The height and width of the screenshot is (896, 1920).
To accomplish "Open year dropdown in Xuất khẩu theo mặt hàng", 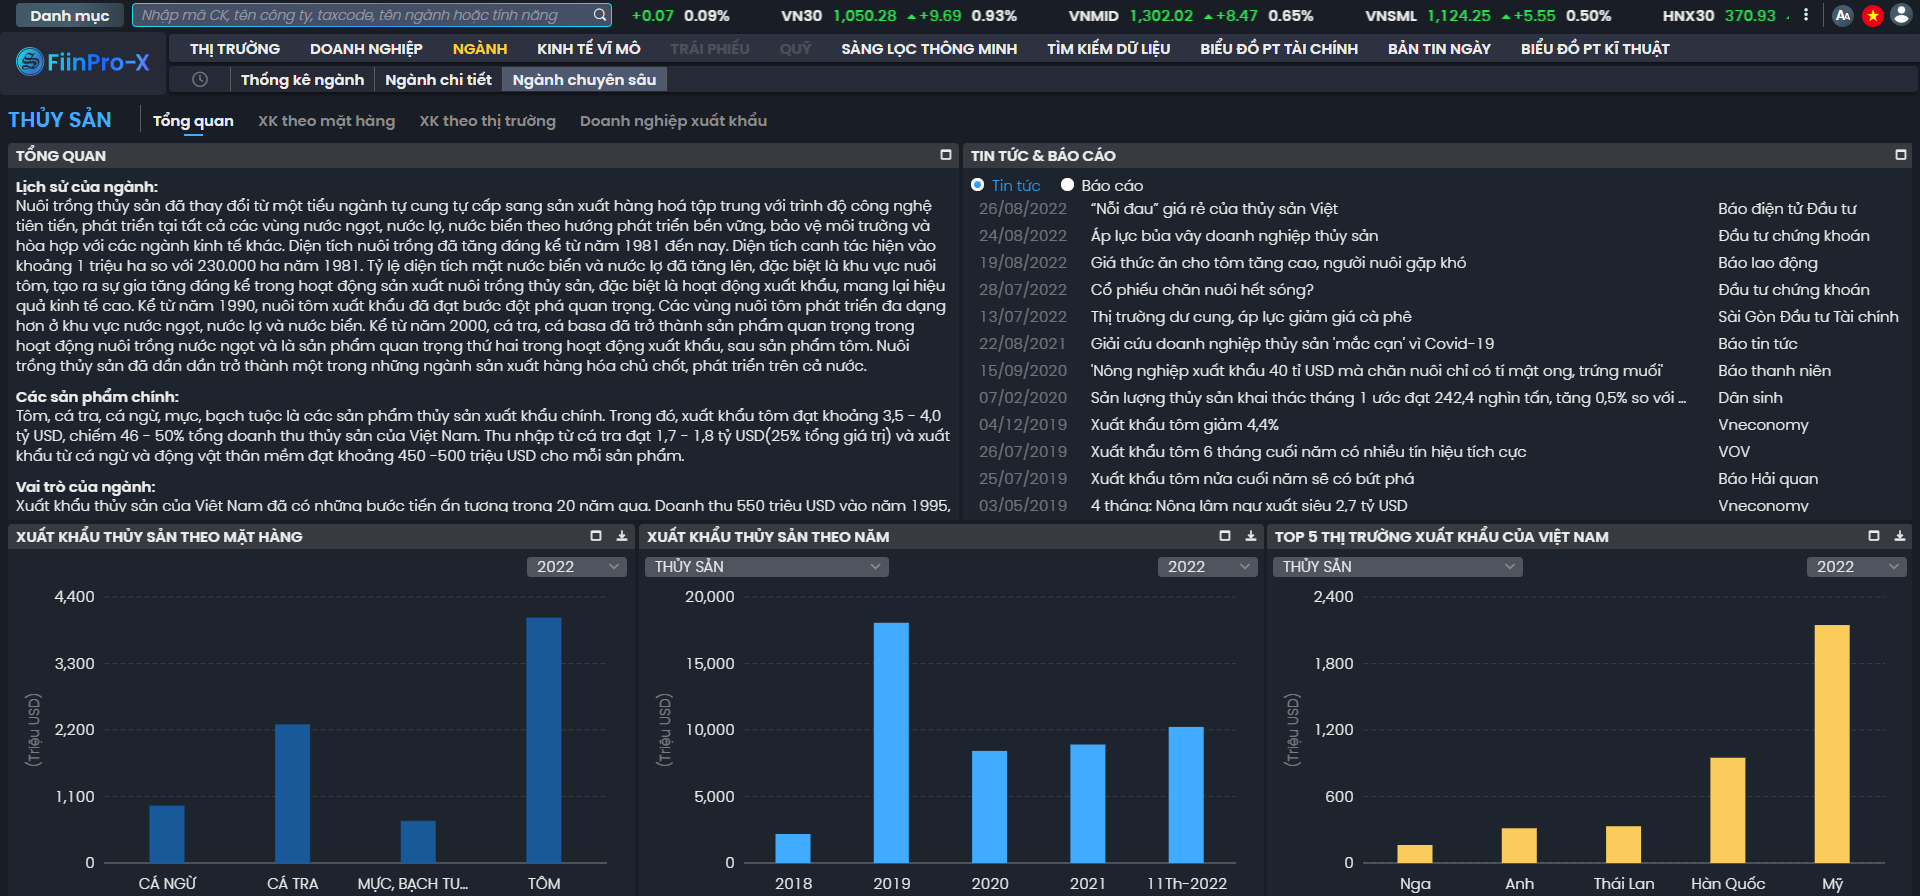I will [x=576, y=567].
